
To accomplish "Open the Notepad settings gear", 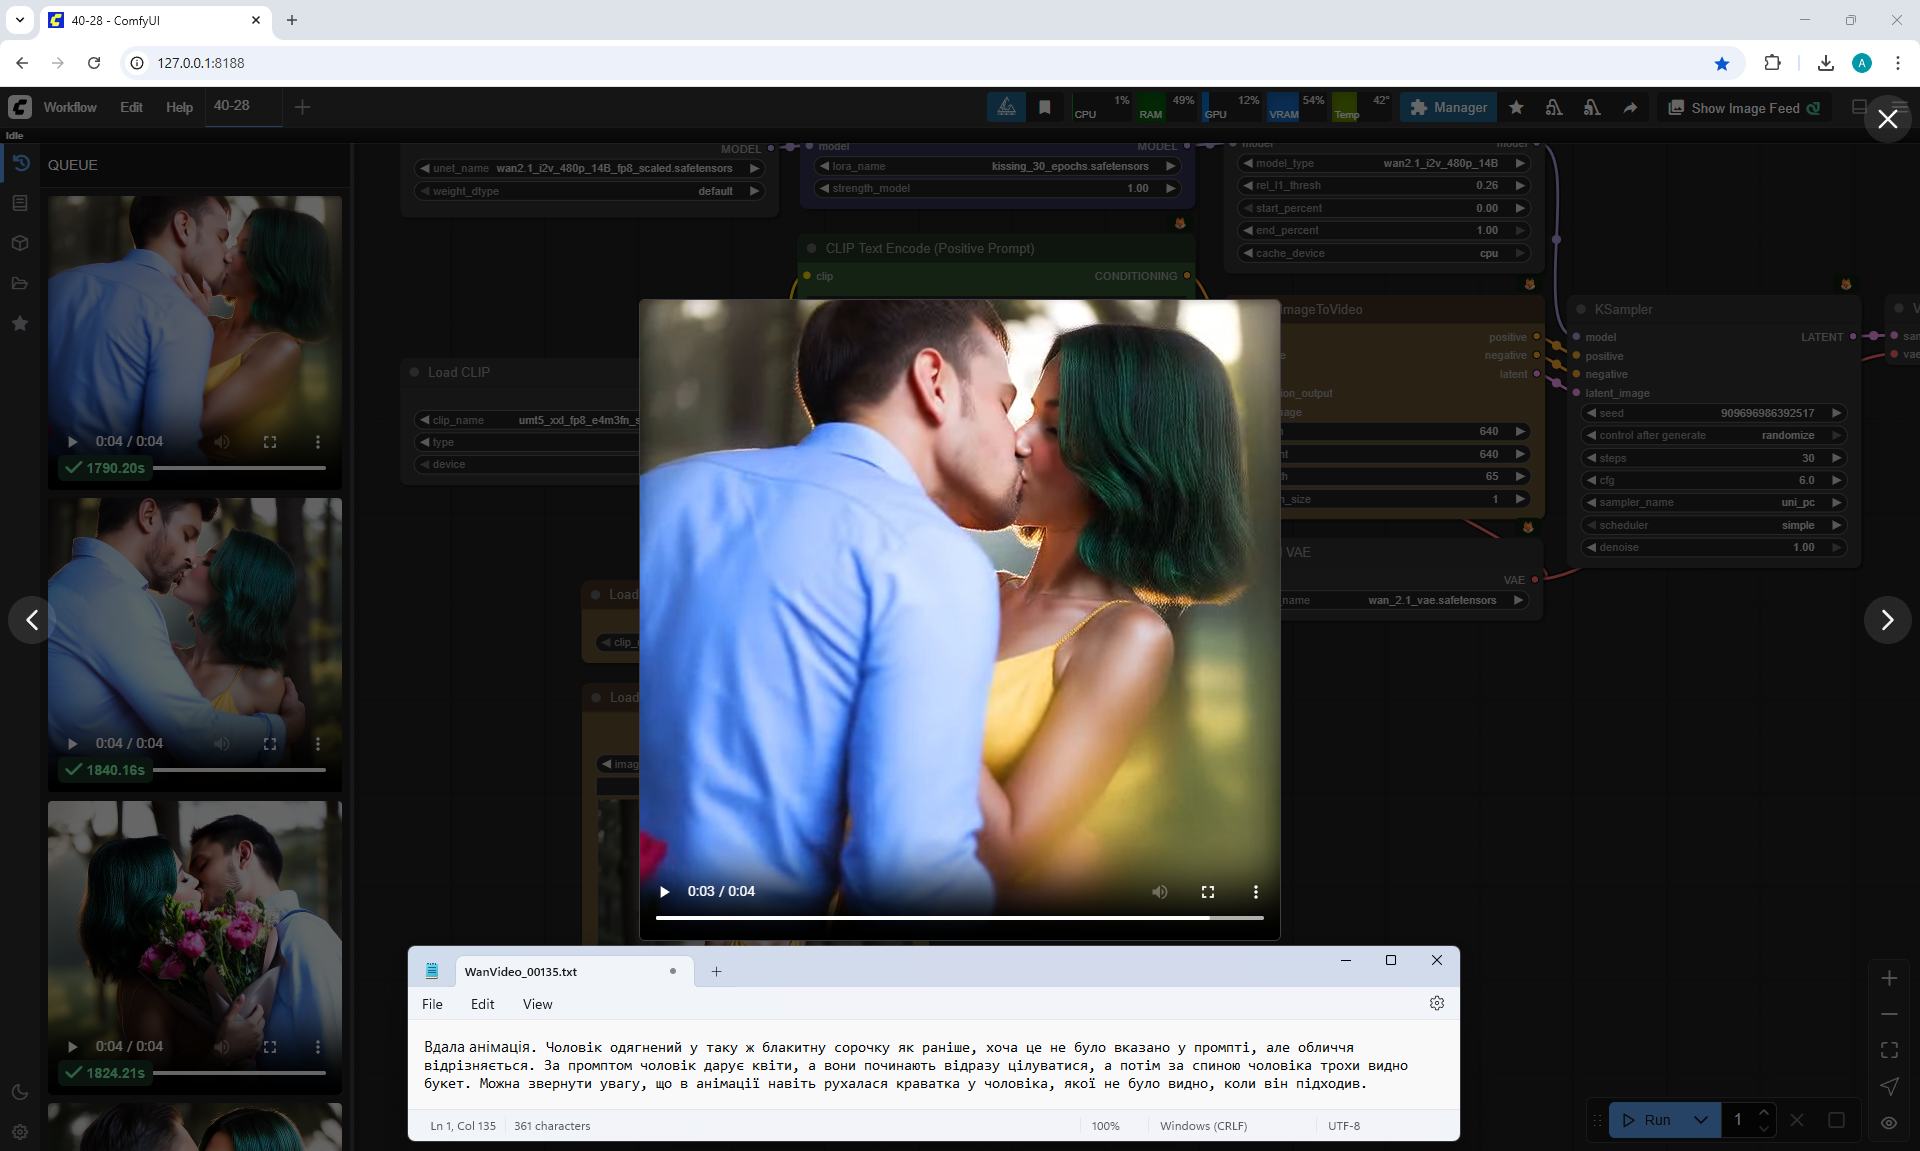I will click(1436, 1003).
